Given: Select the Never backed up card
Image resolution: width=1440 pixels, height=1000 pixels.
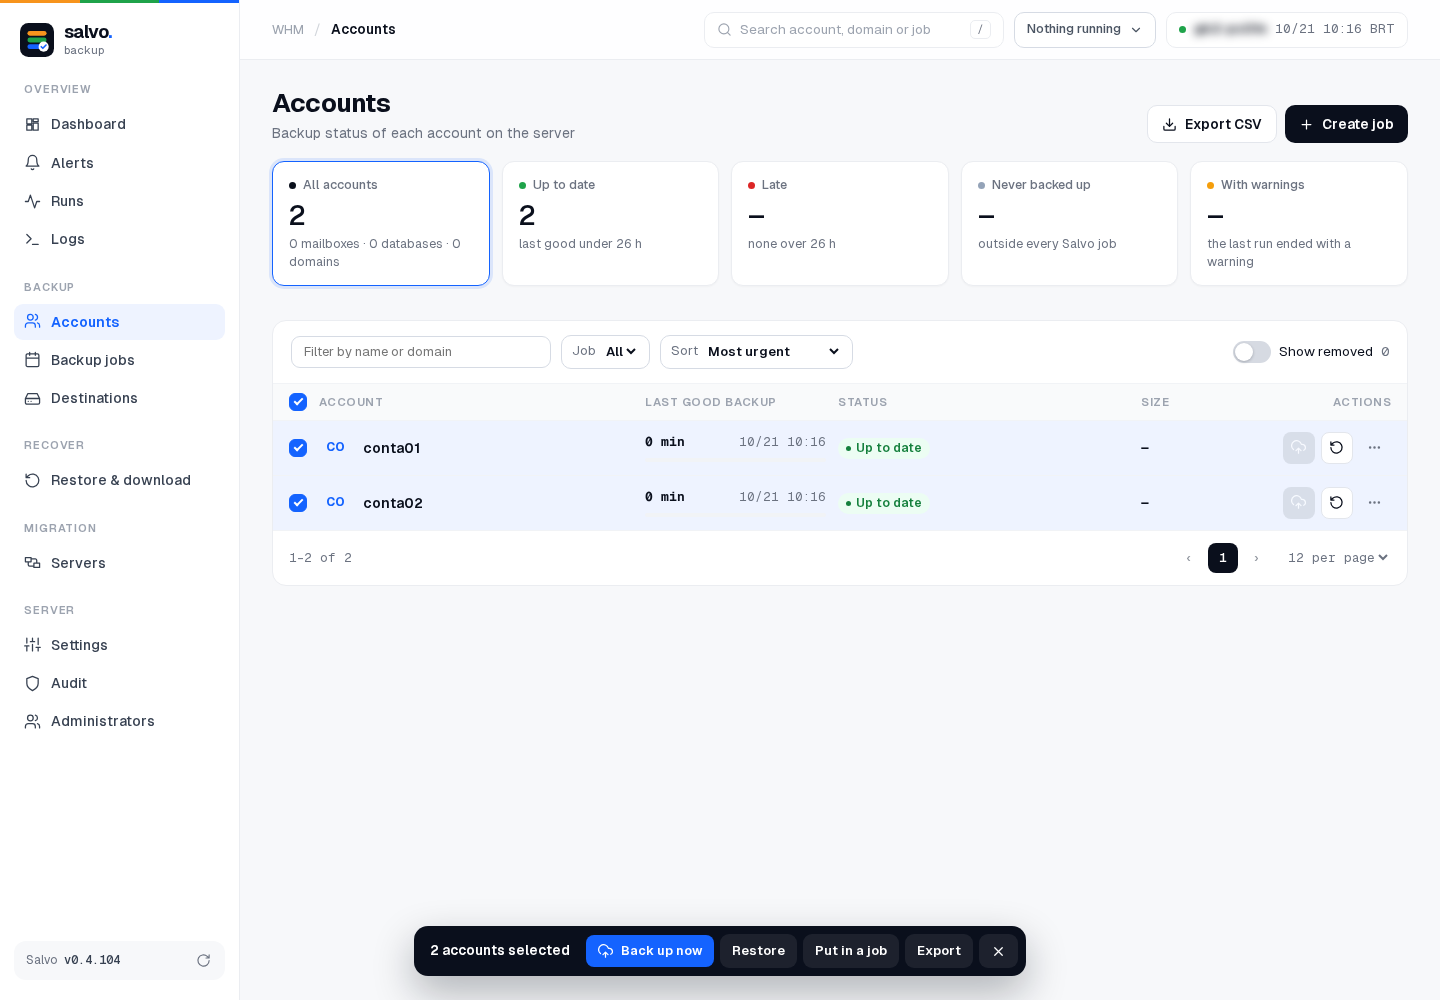Looking at the screenshot, I should (1069, 224).
